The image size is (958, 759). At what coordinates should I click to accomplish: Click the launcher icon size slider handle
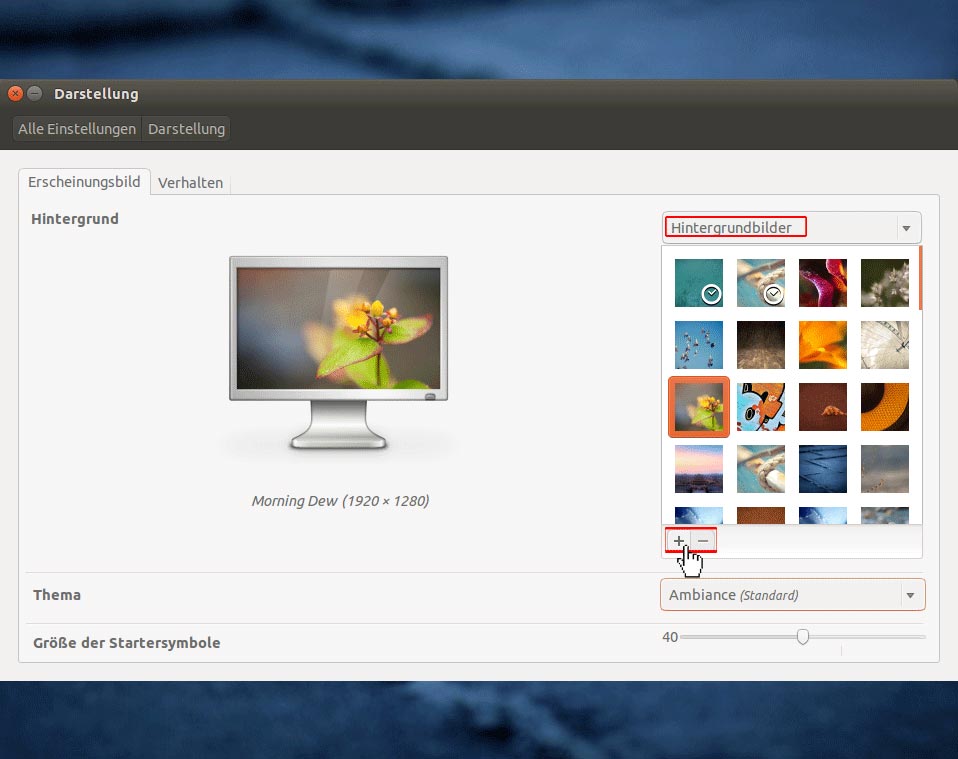click(802, 637)
